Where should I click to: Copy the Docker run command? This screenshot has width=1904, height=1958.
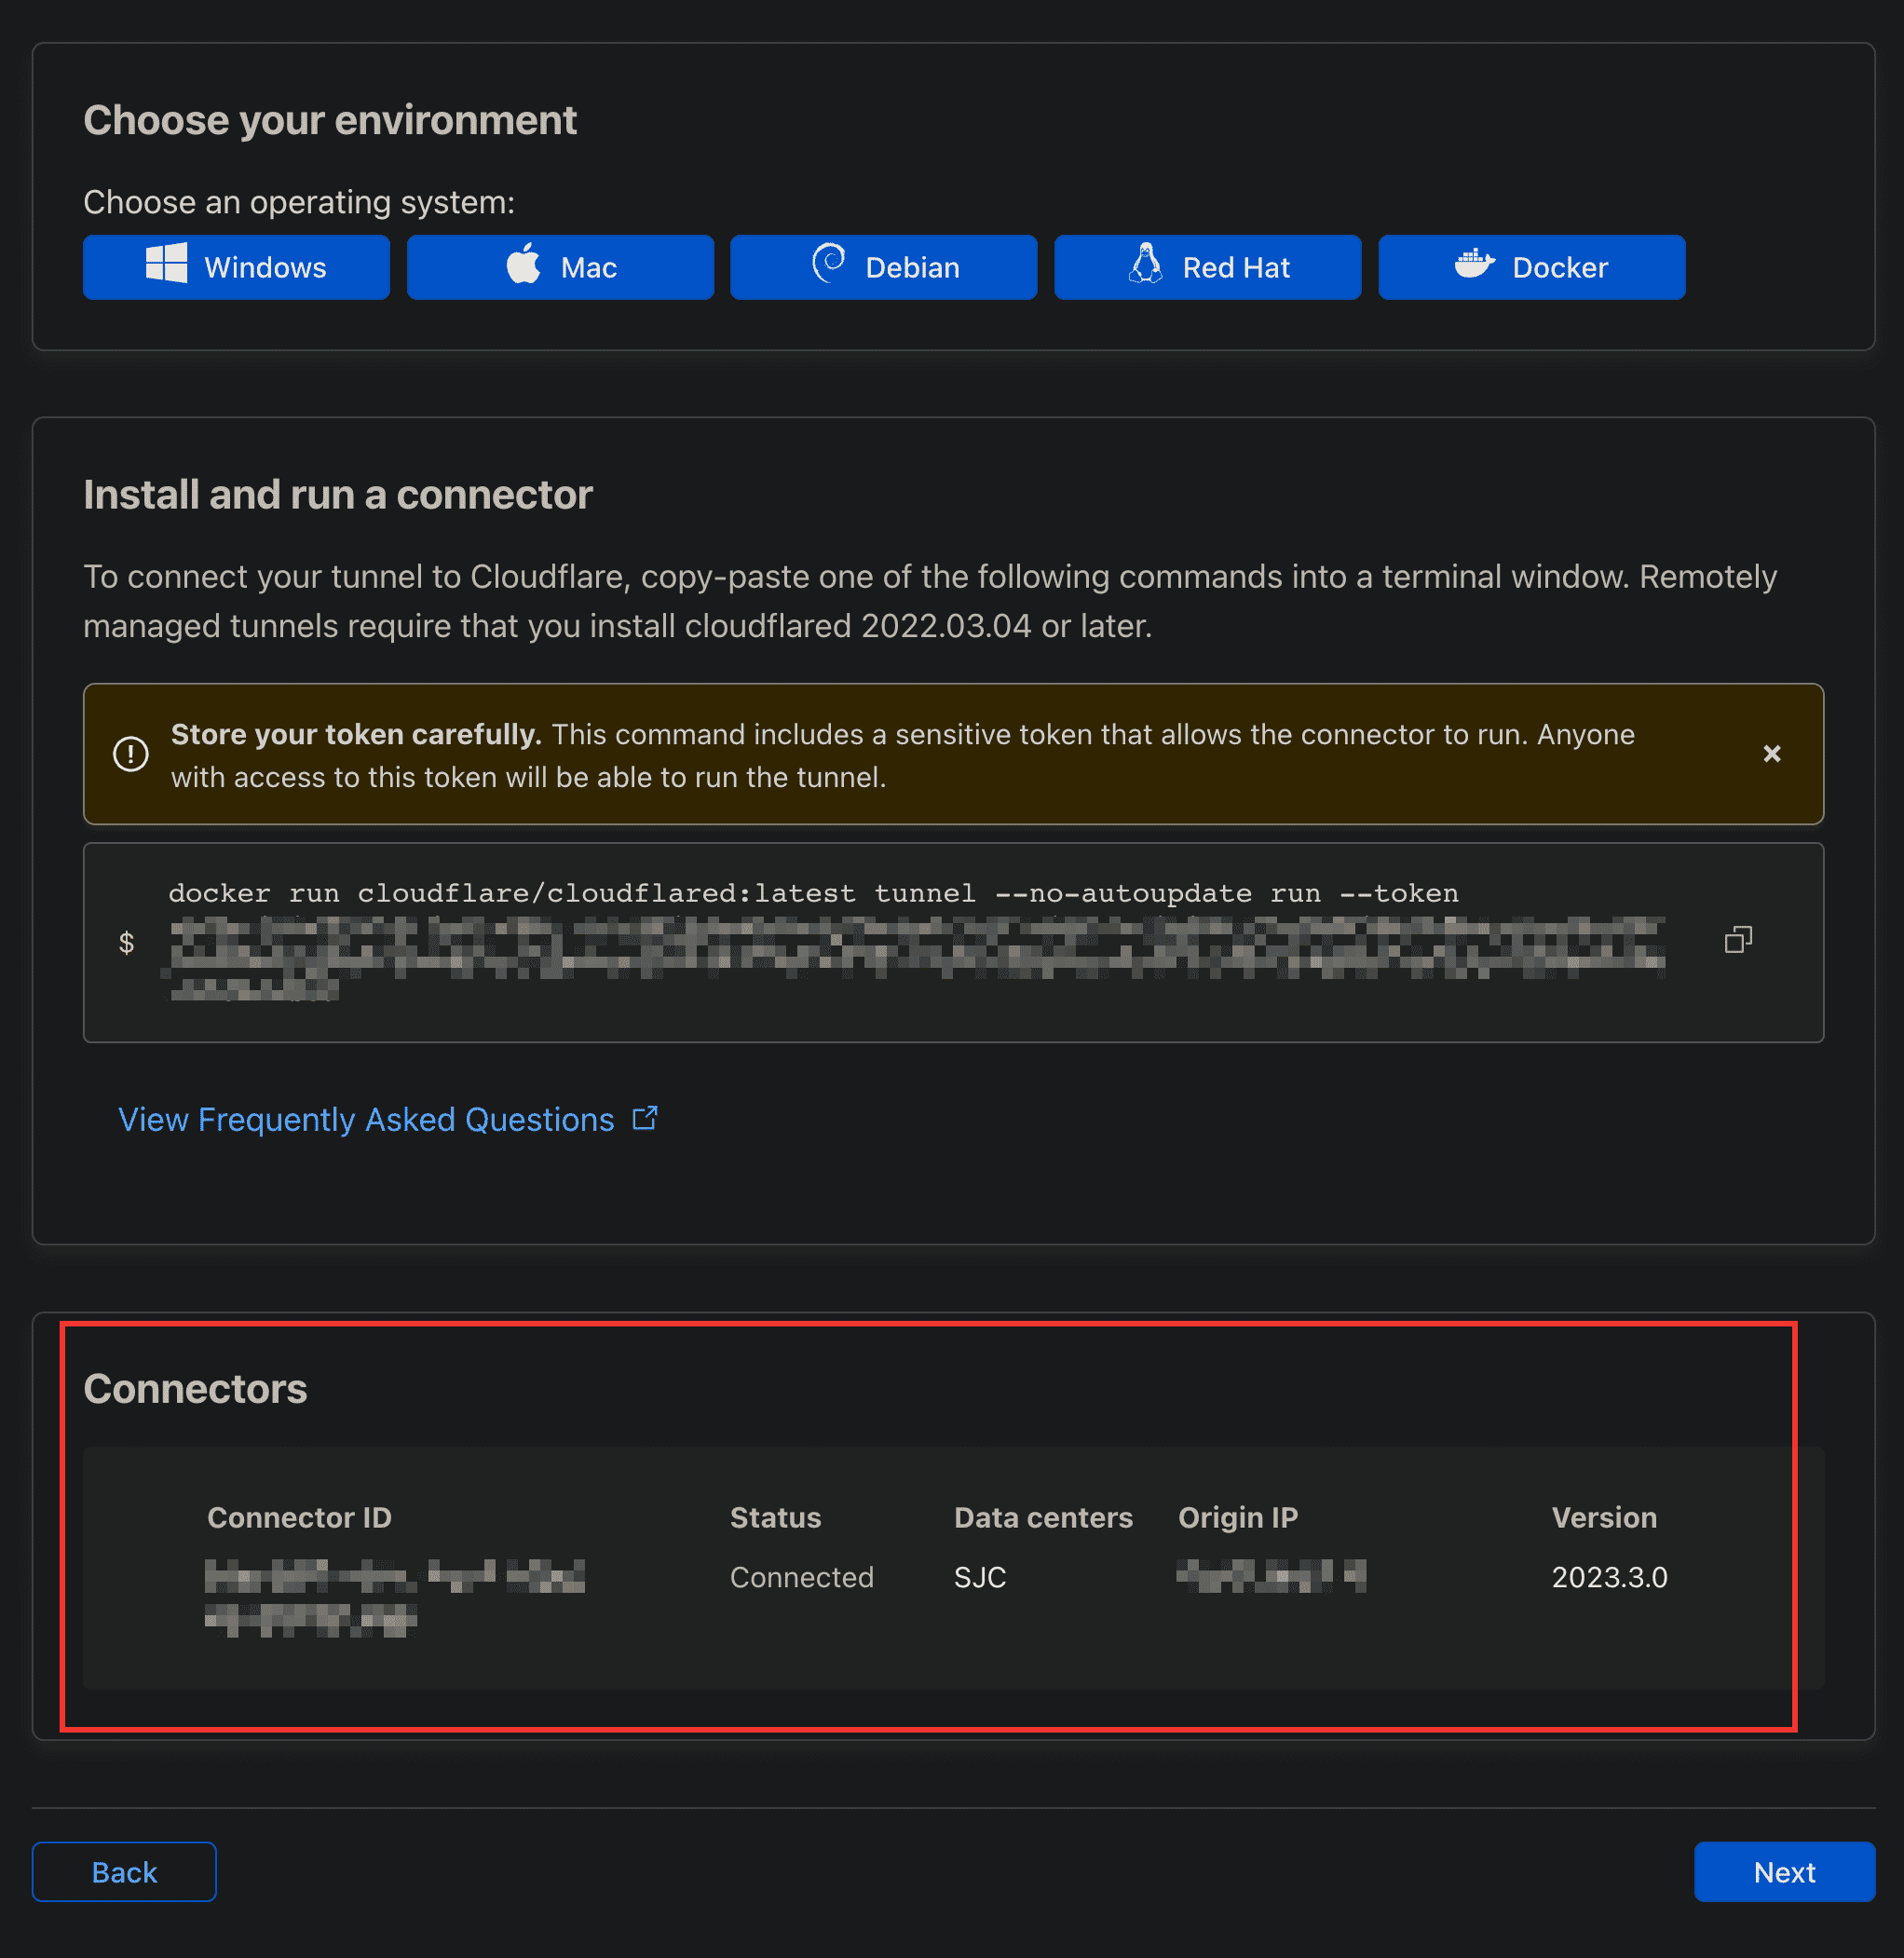point(1738,939)
